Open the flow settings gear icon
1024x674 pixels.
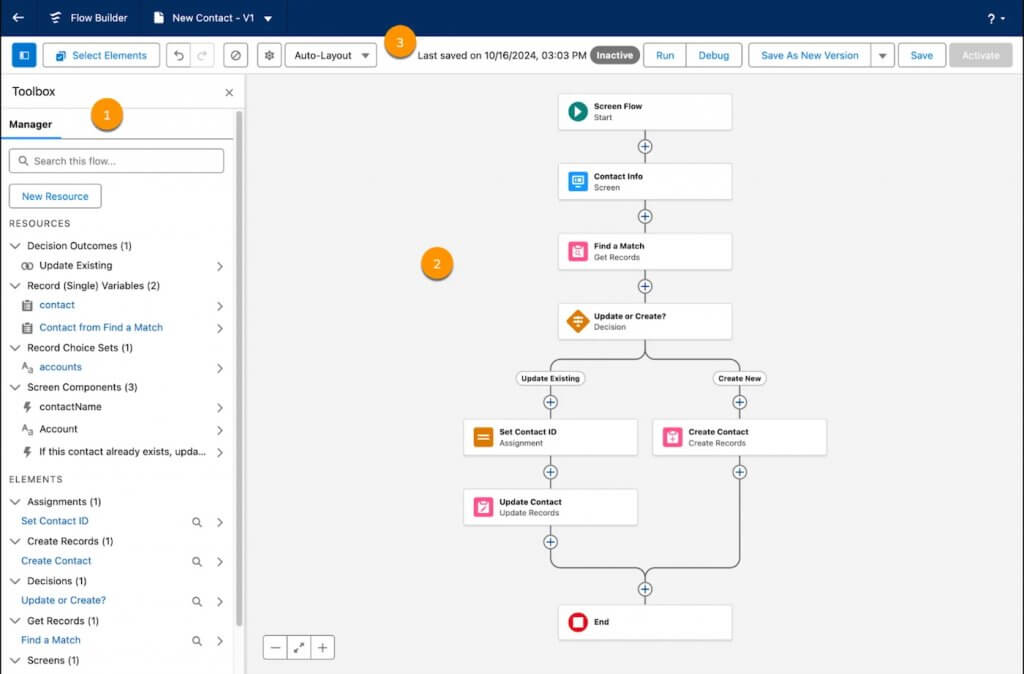tap(268, 55)
